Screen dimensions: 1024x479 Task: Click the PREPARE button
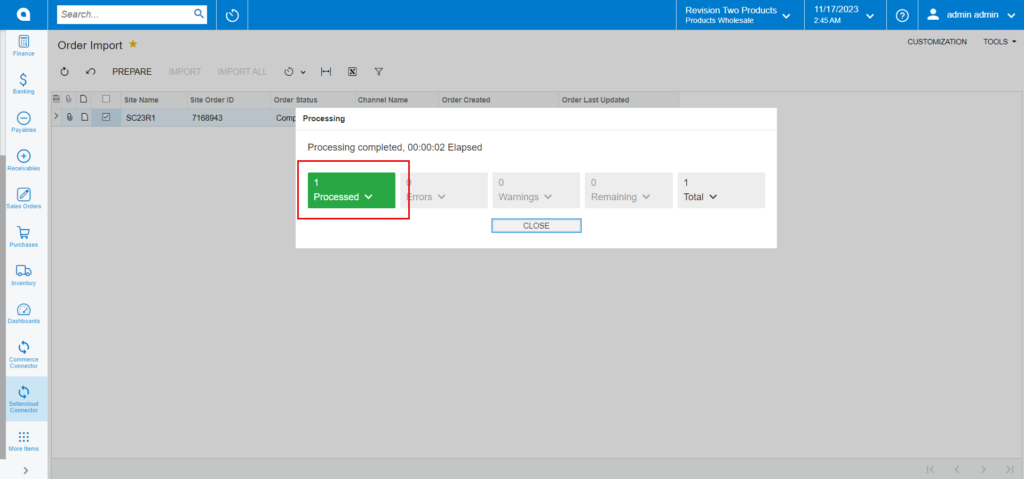point(132,72)
